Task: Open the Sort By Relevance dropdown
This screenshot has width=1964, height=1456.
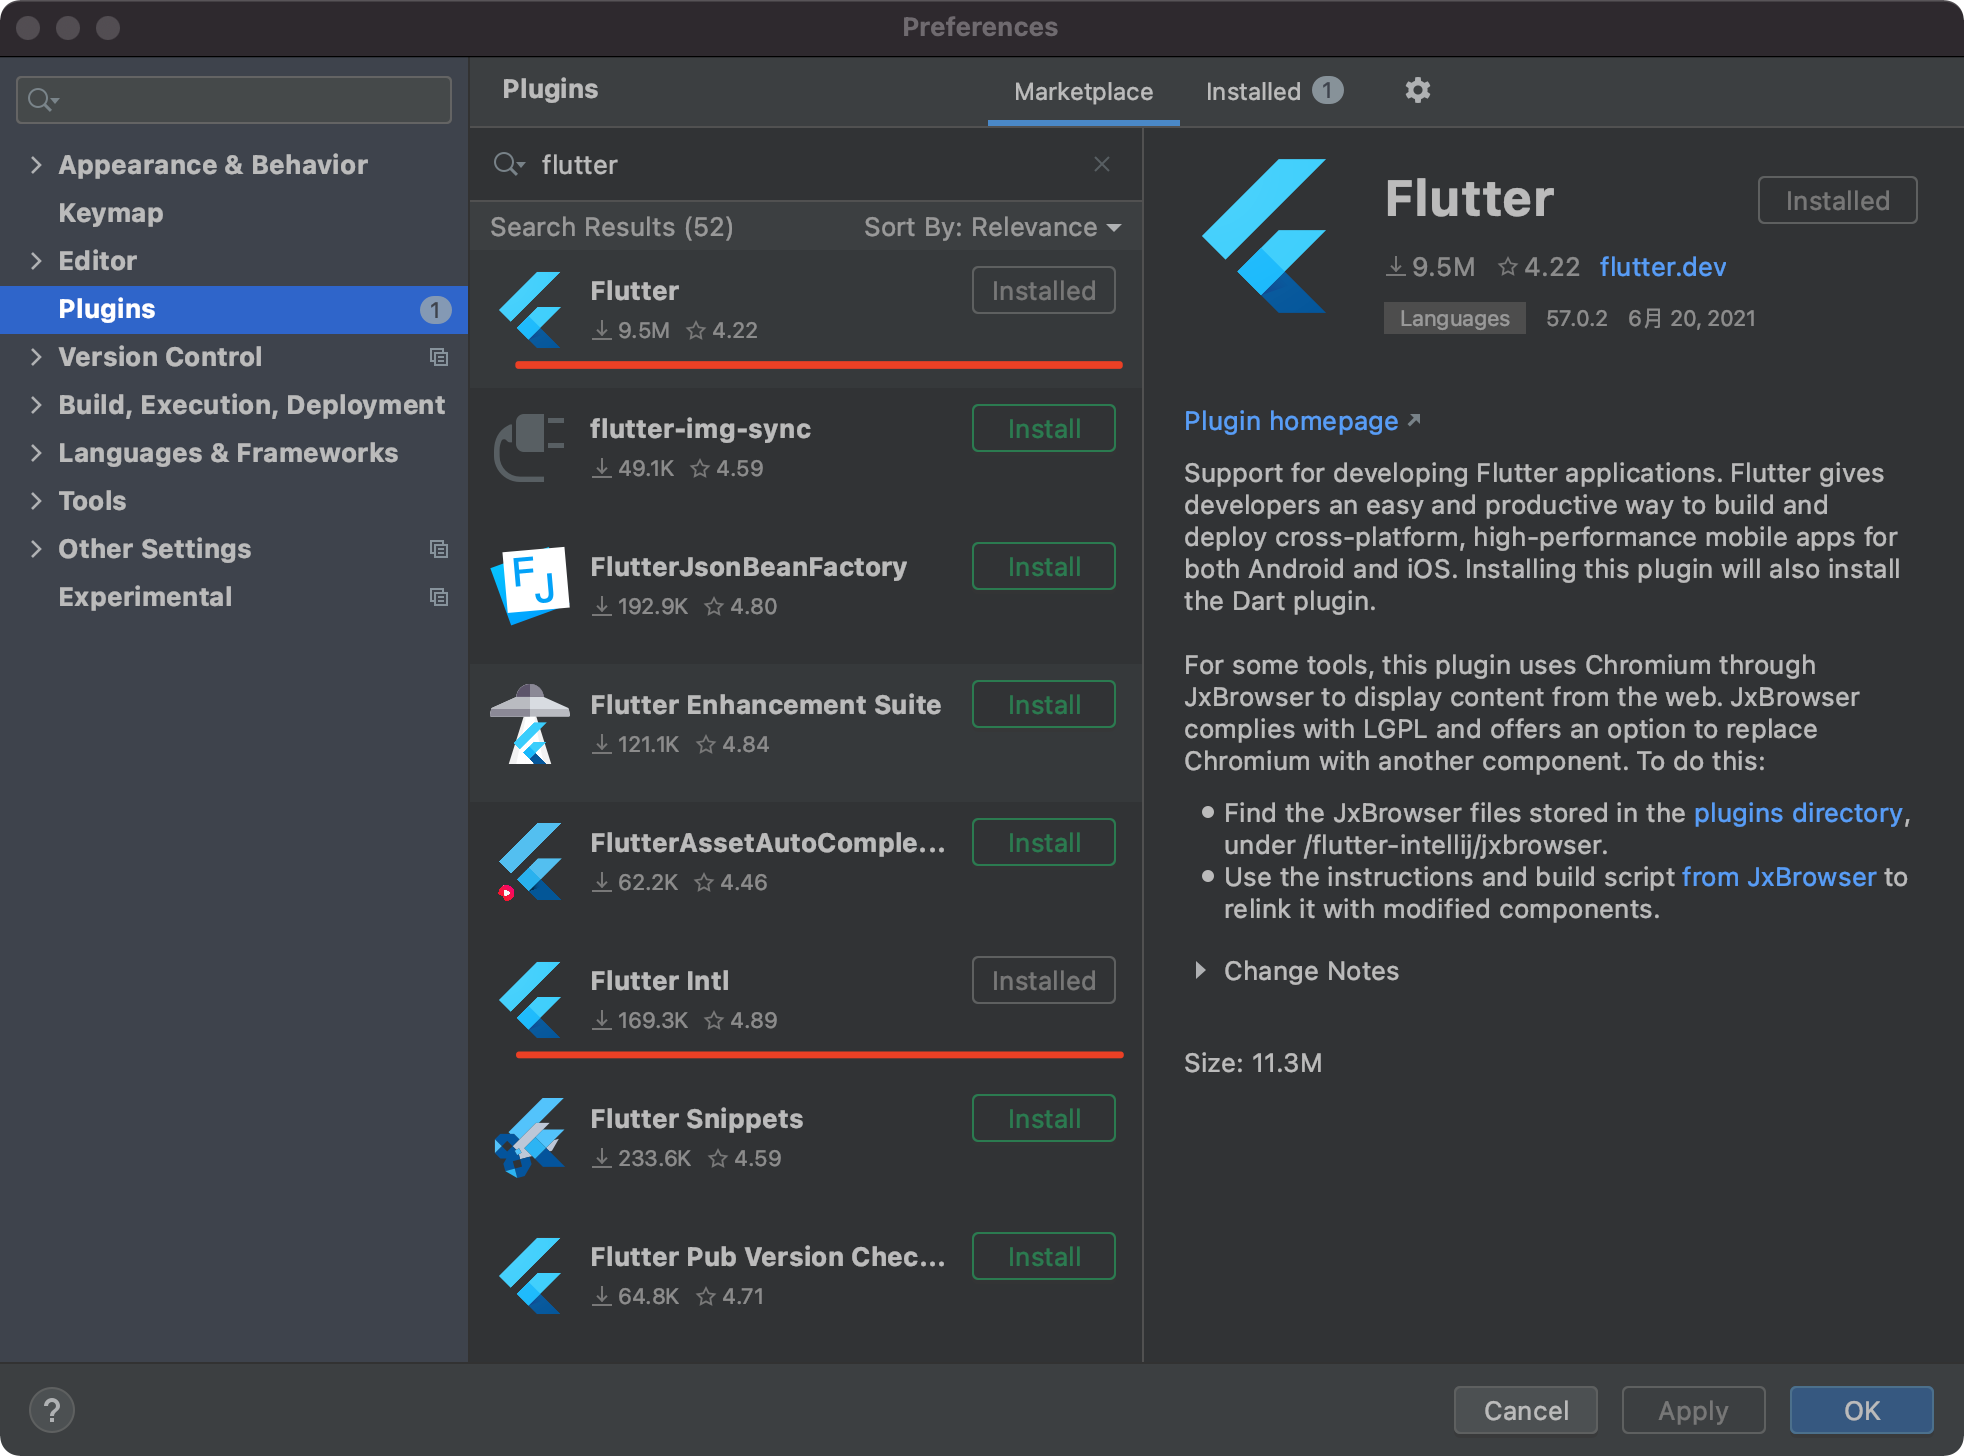Action: (991, 227)
